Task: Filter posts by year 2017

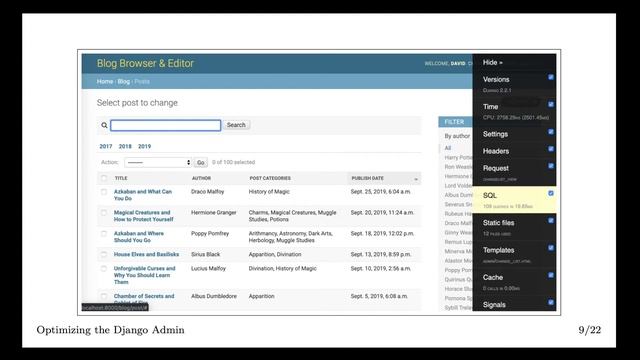Action: coord(106,146)
